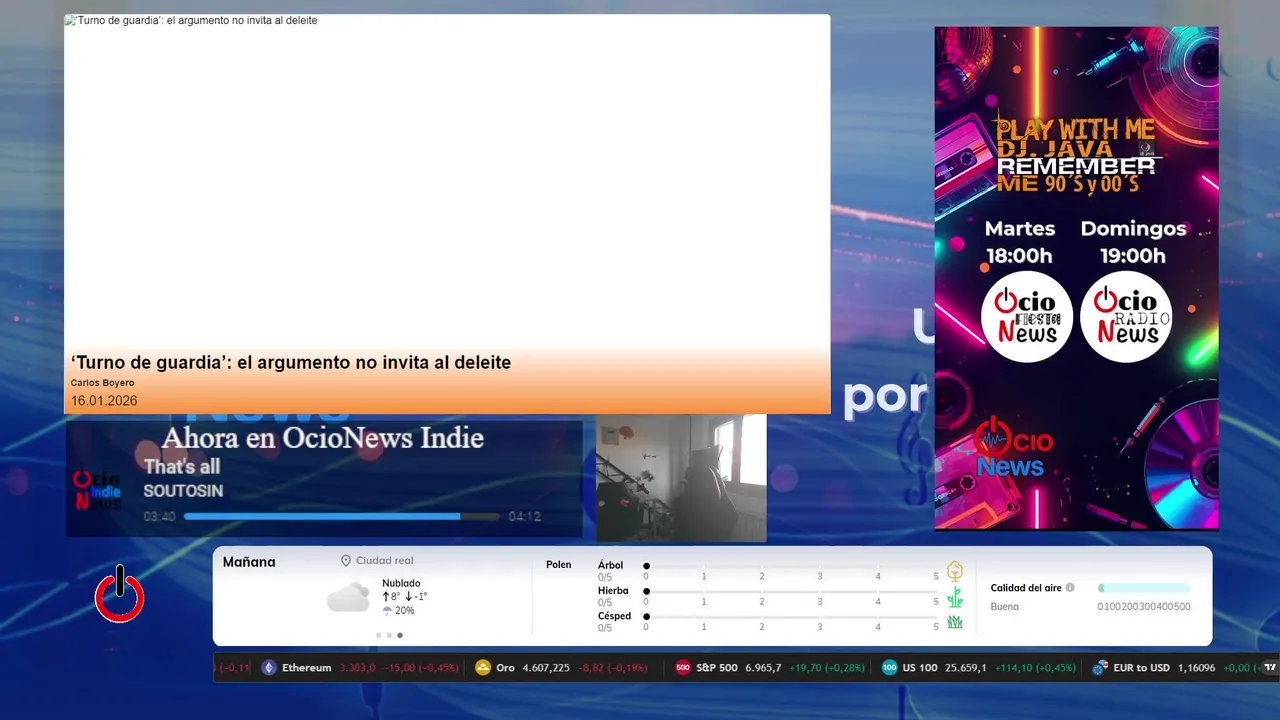Click the Ciudad real location text

coord(384,561)
